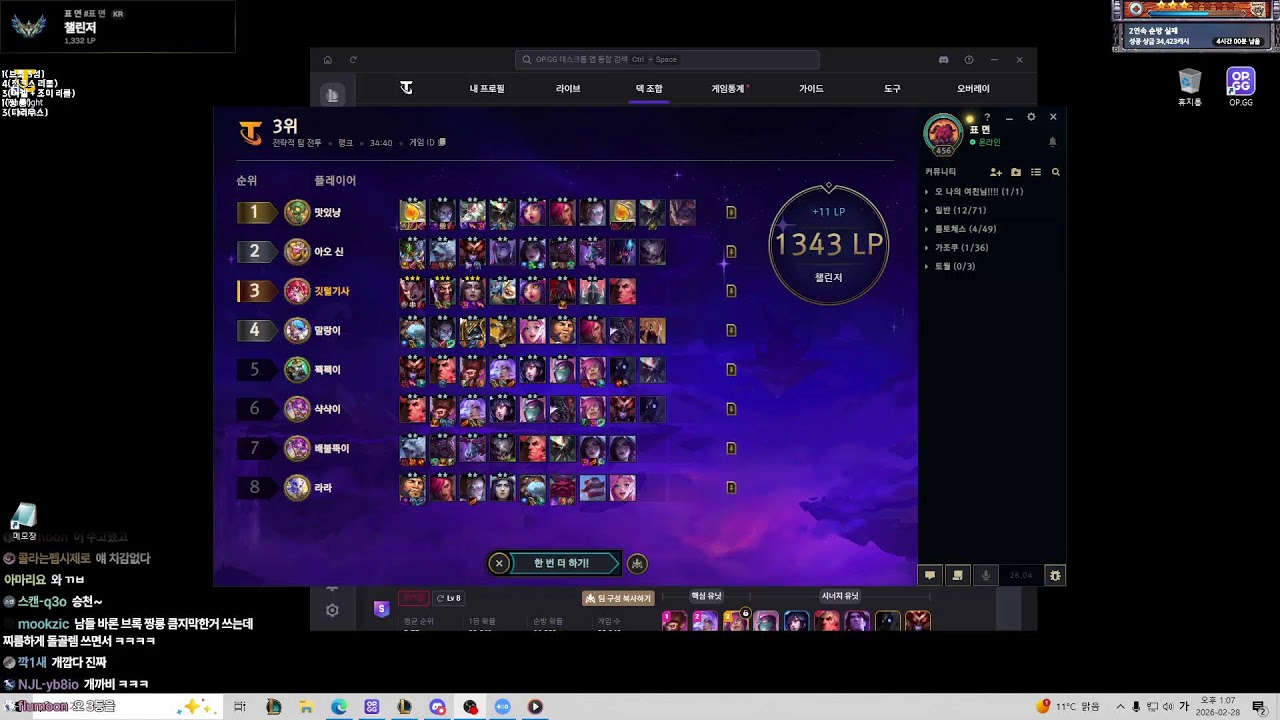
Task: Click the OP.GG search field
Action: [667, 60]
